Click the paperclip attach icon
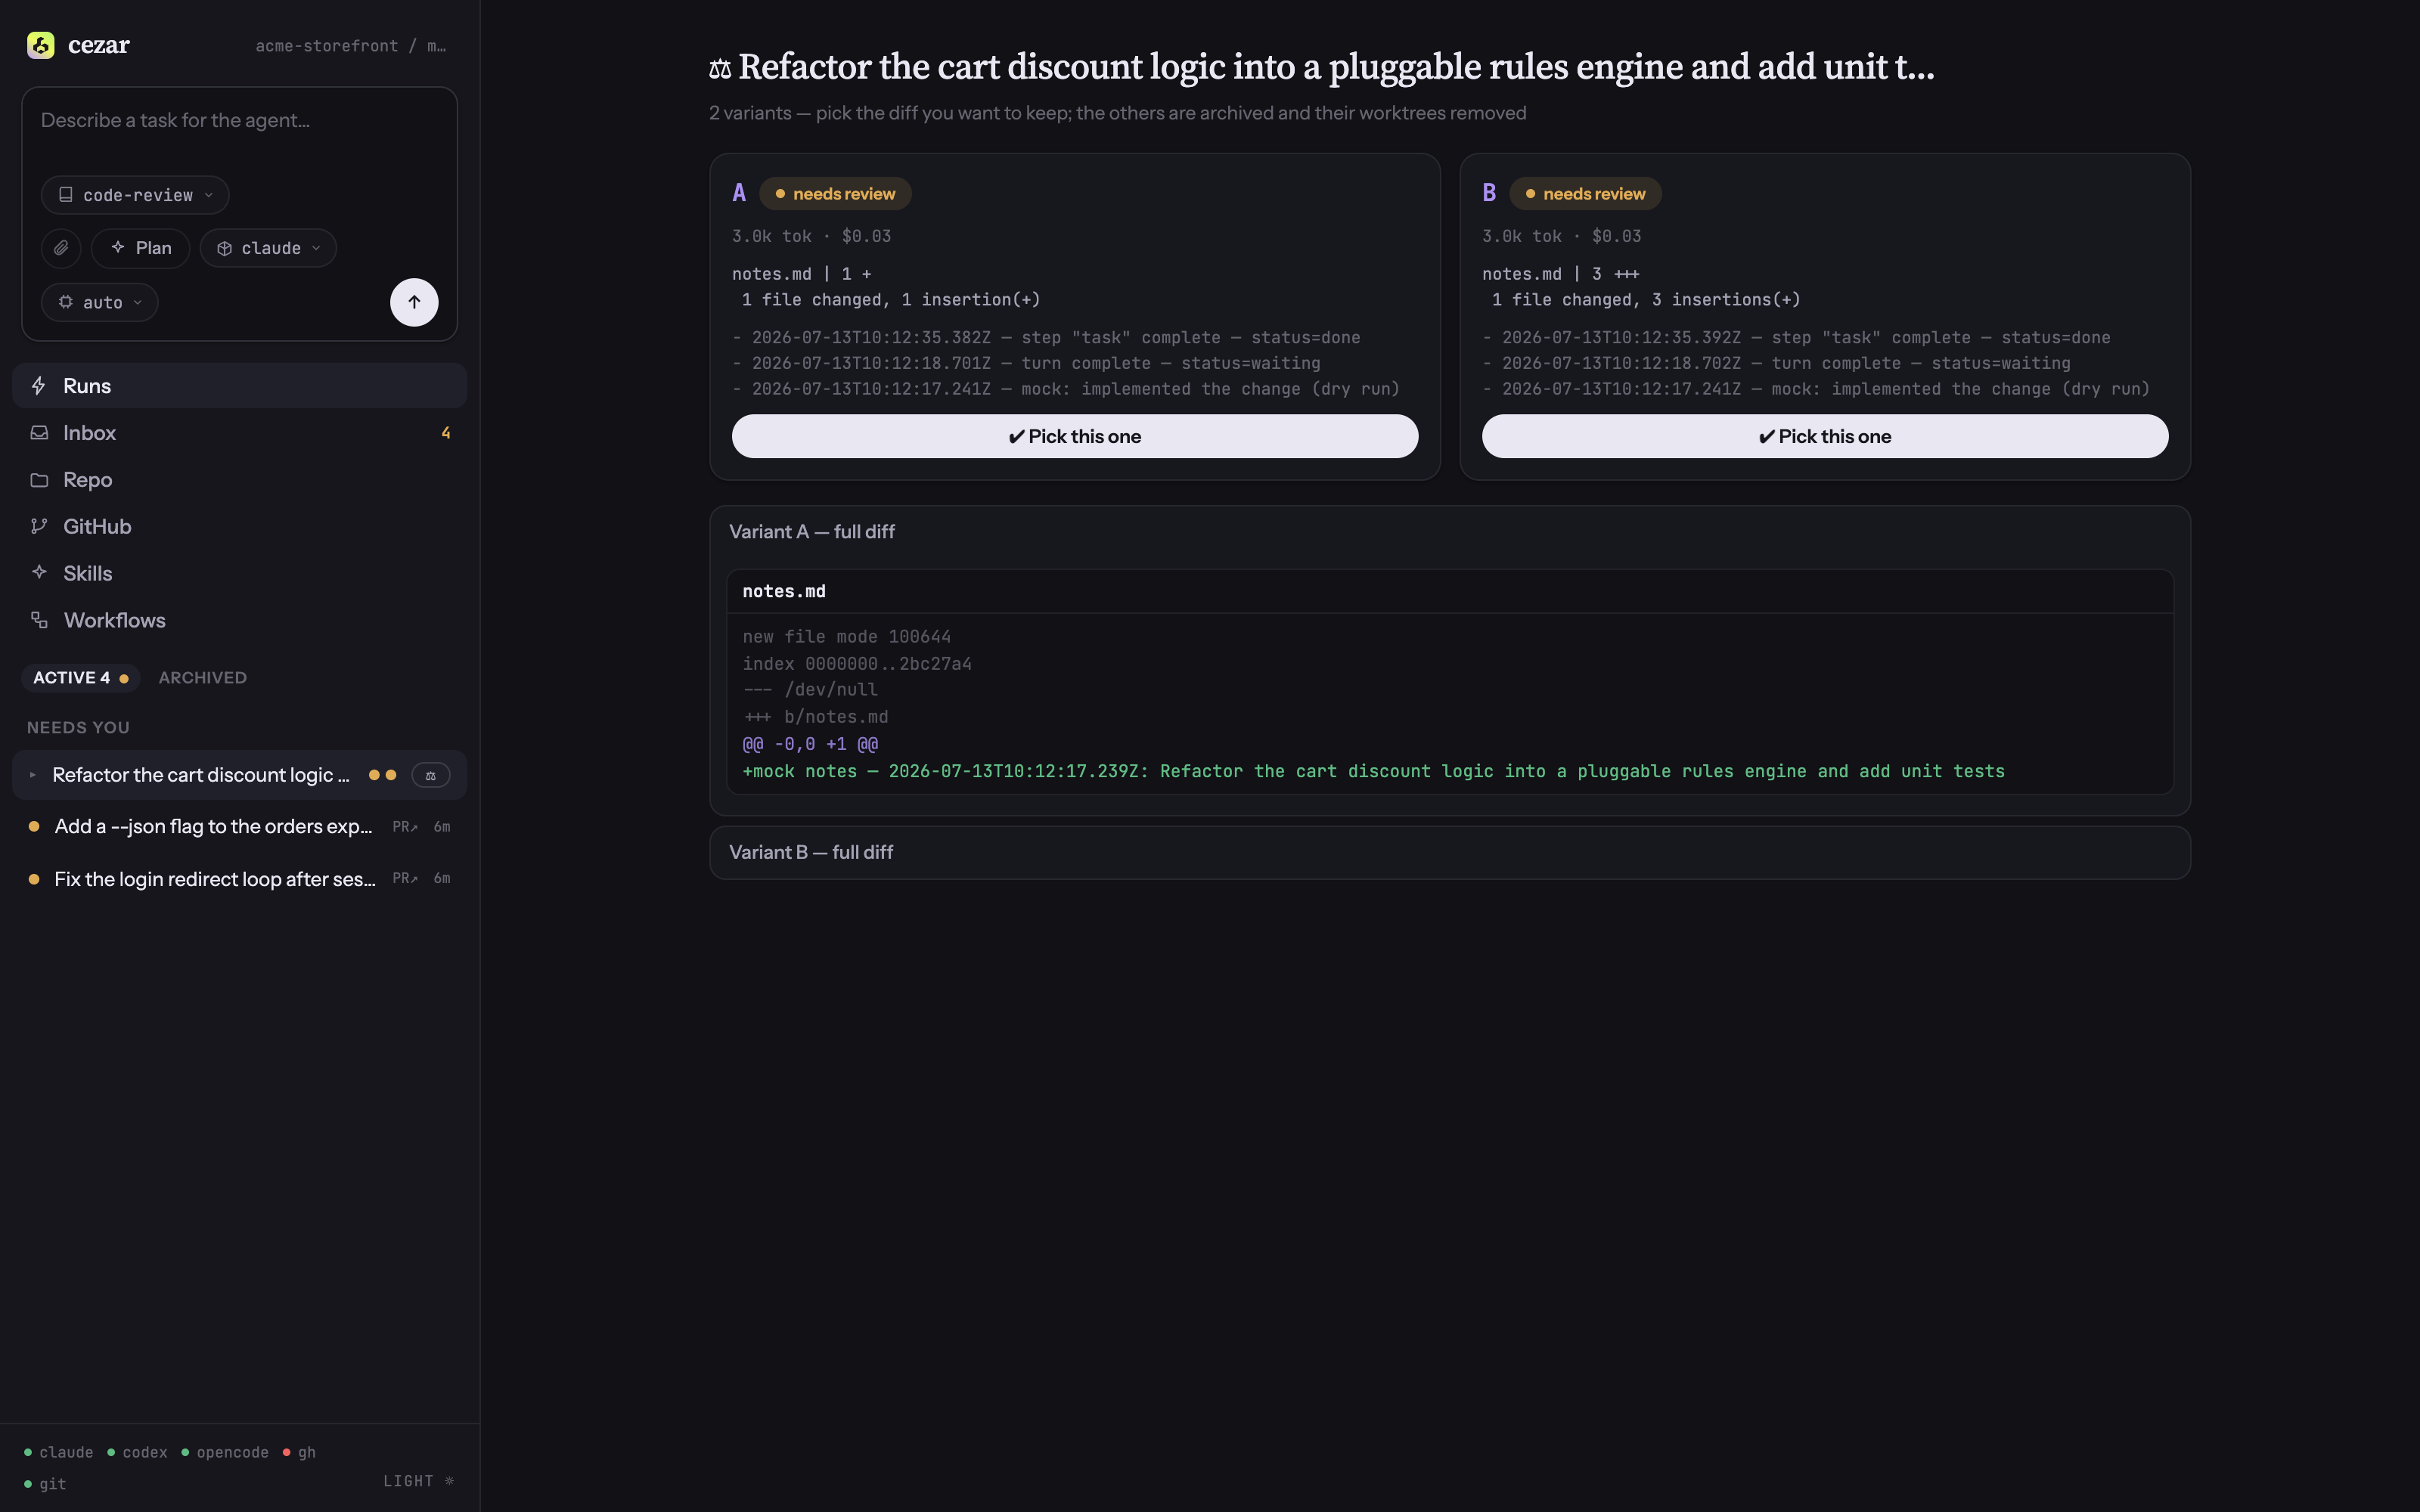The height and width of the screenshot is (1512, 2420). 61,248
